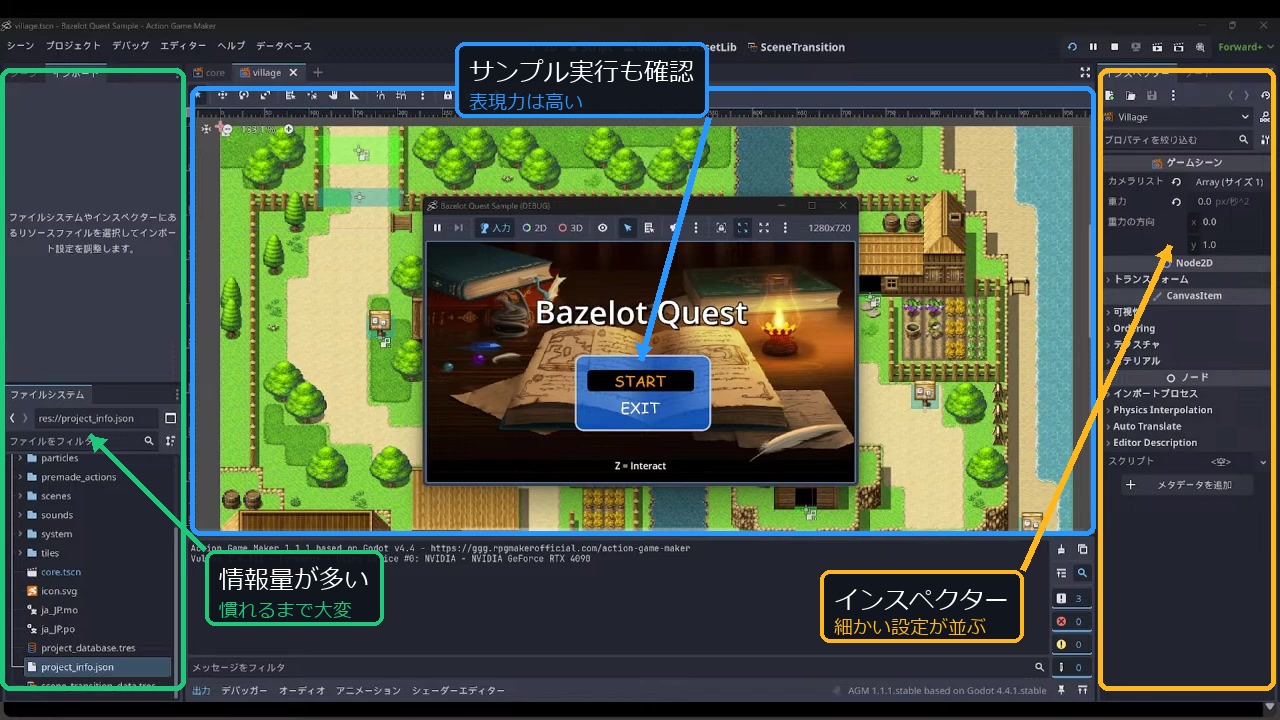This screenshot has height=720, width=1280.
Task: Open the Inspector property tools icon
Action: point(1265,140)
